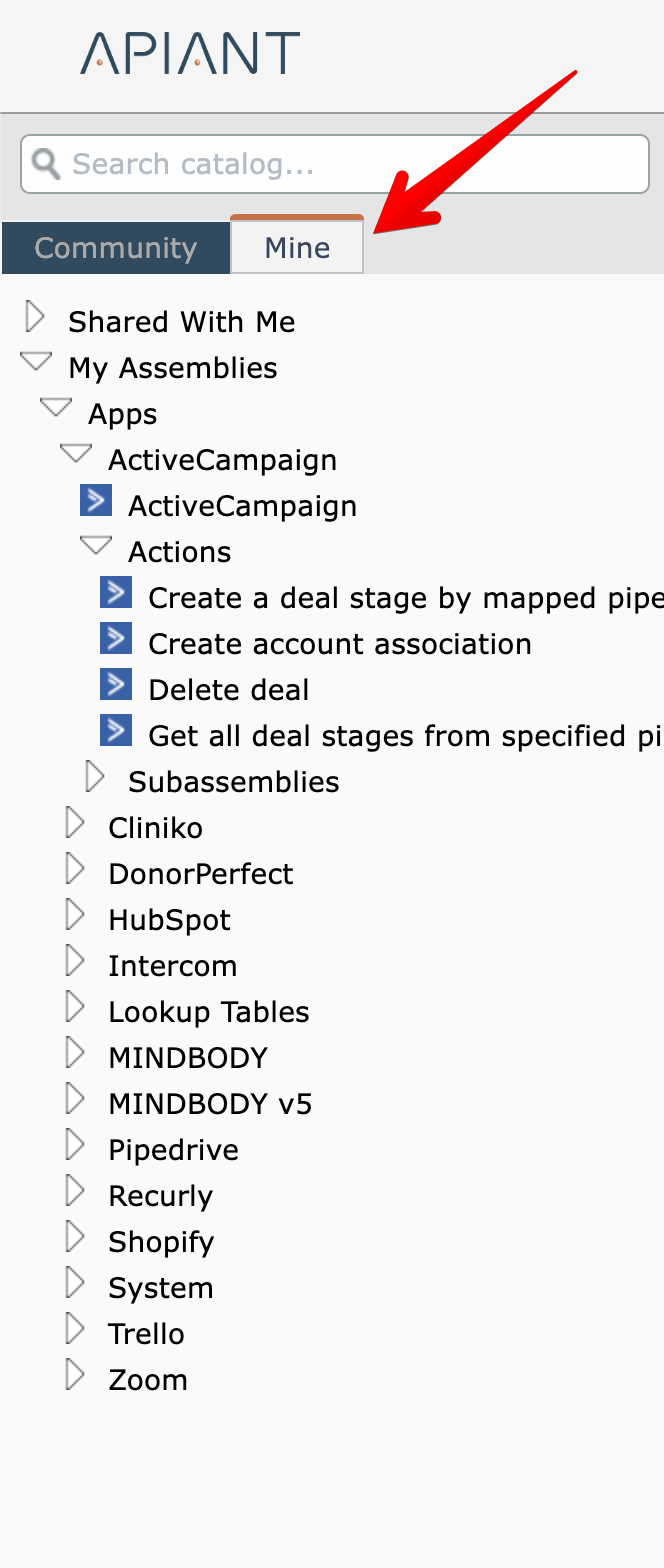Image resolution: width=664 pixels, height=1568 pixels.
Task: Expand the HubSpot app folder
Action: [75, 916]
